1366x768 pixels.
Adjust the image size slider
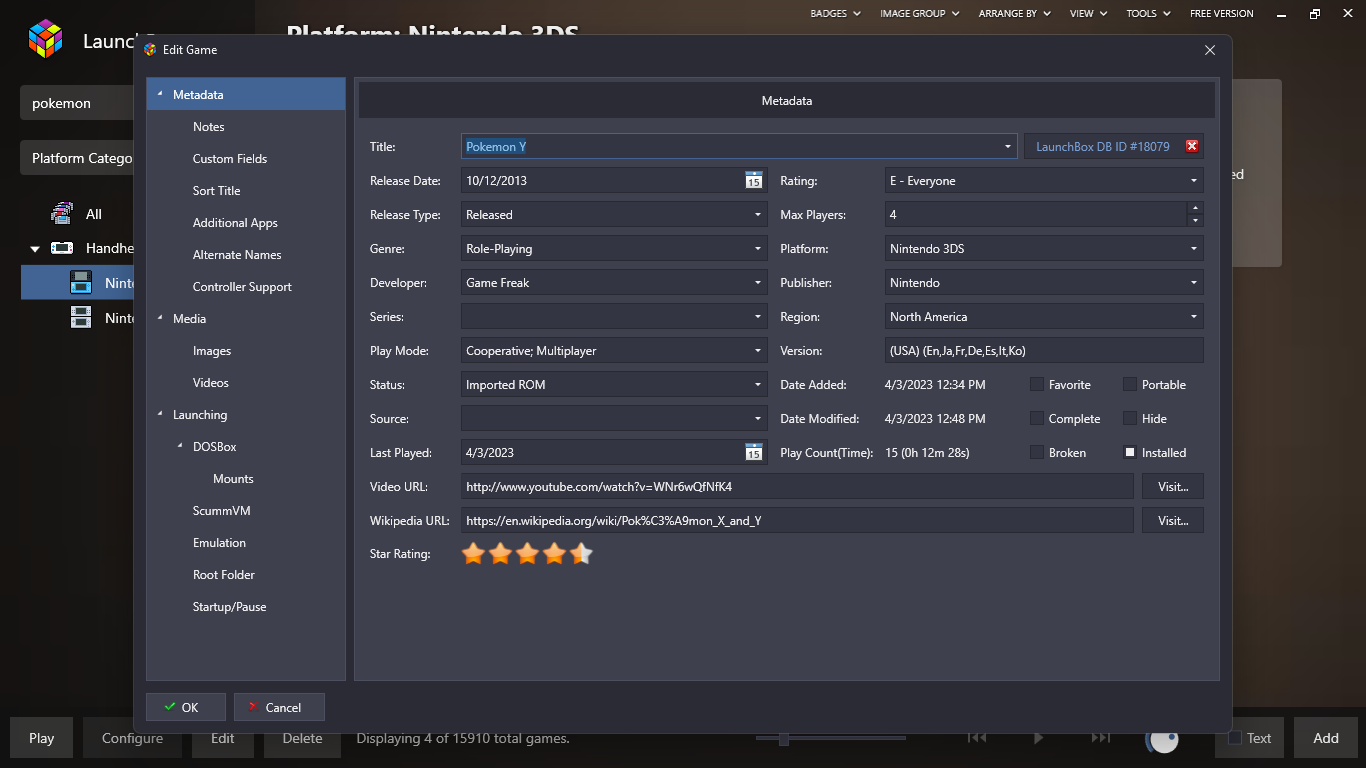click(x=784, y=739)
